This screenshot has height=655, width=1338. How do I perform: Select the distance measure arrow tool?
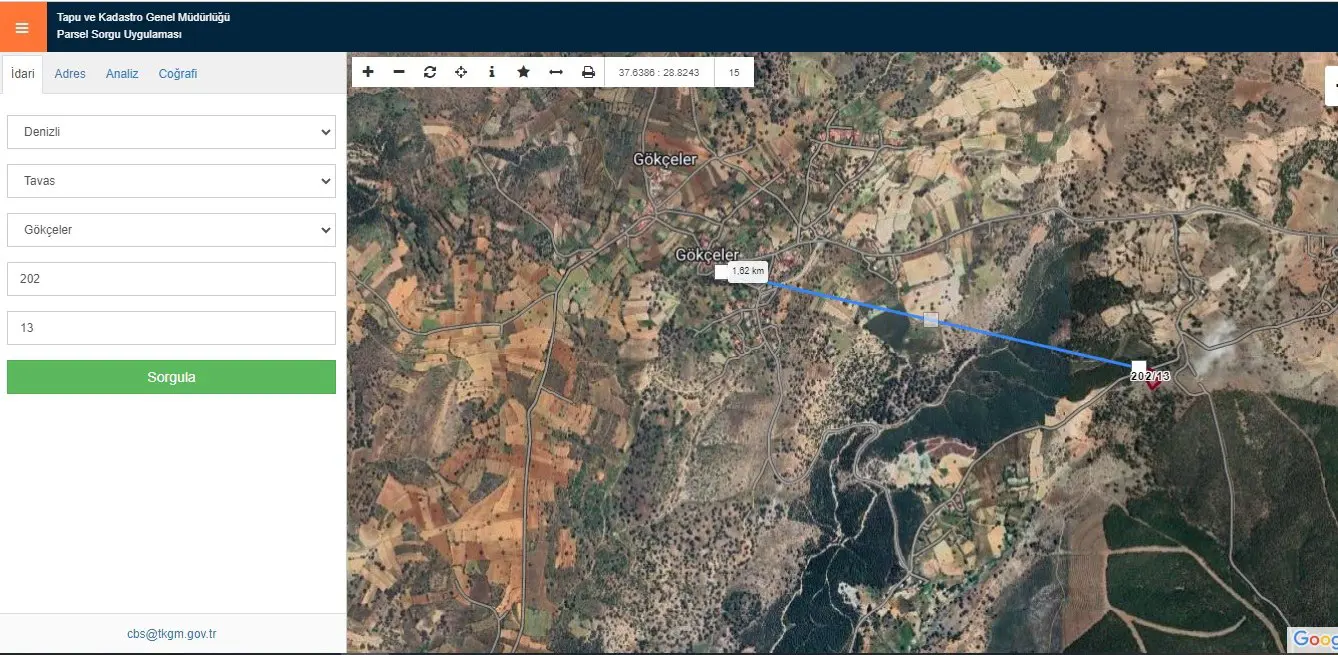pos(556,72)
